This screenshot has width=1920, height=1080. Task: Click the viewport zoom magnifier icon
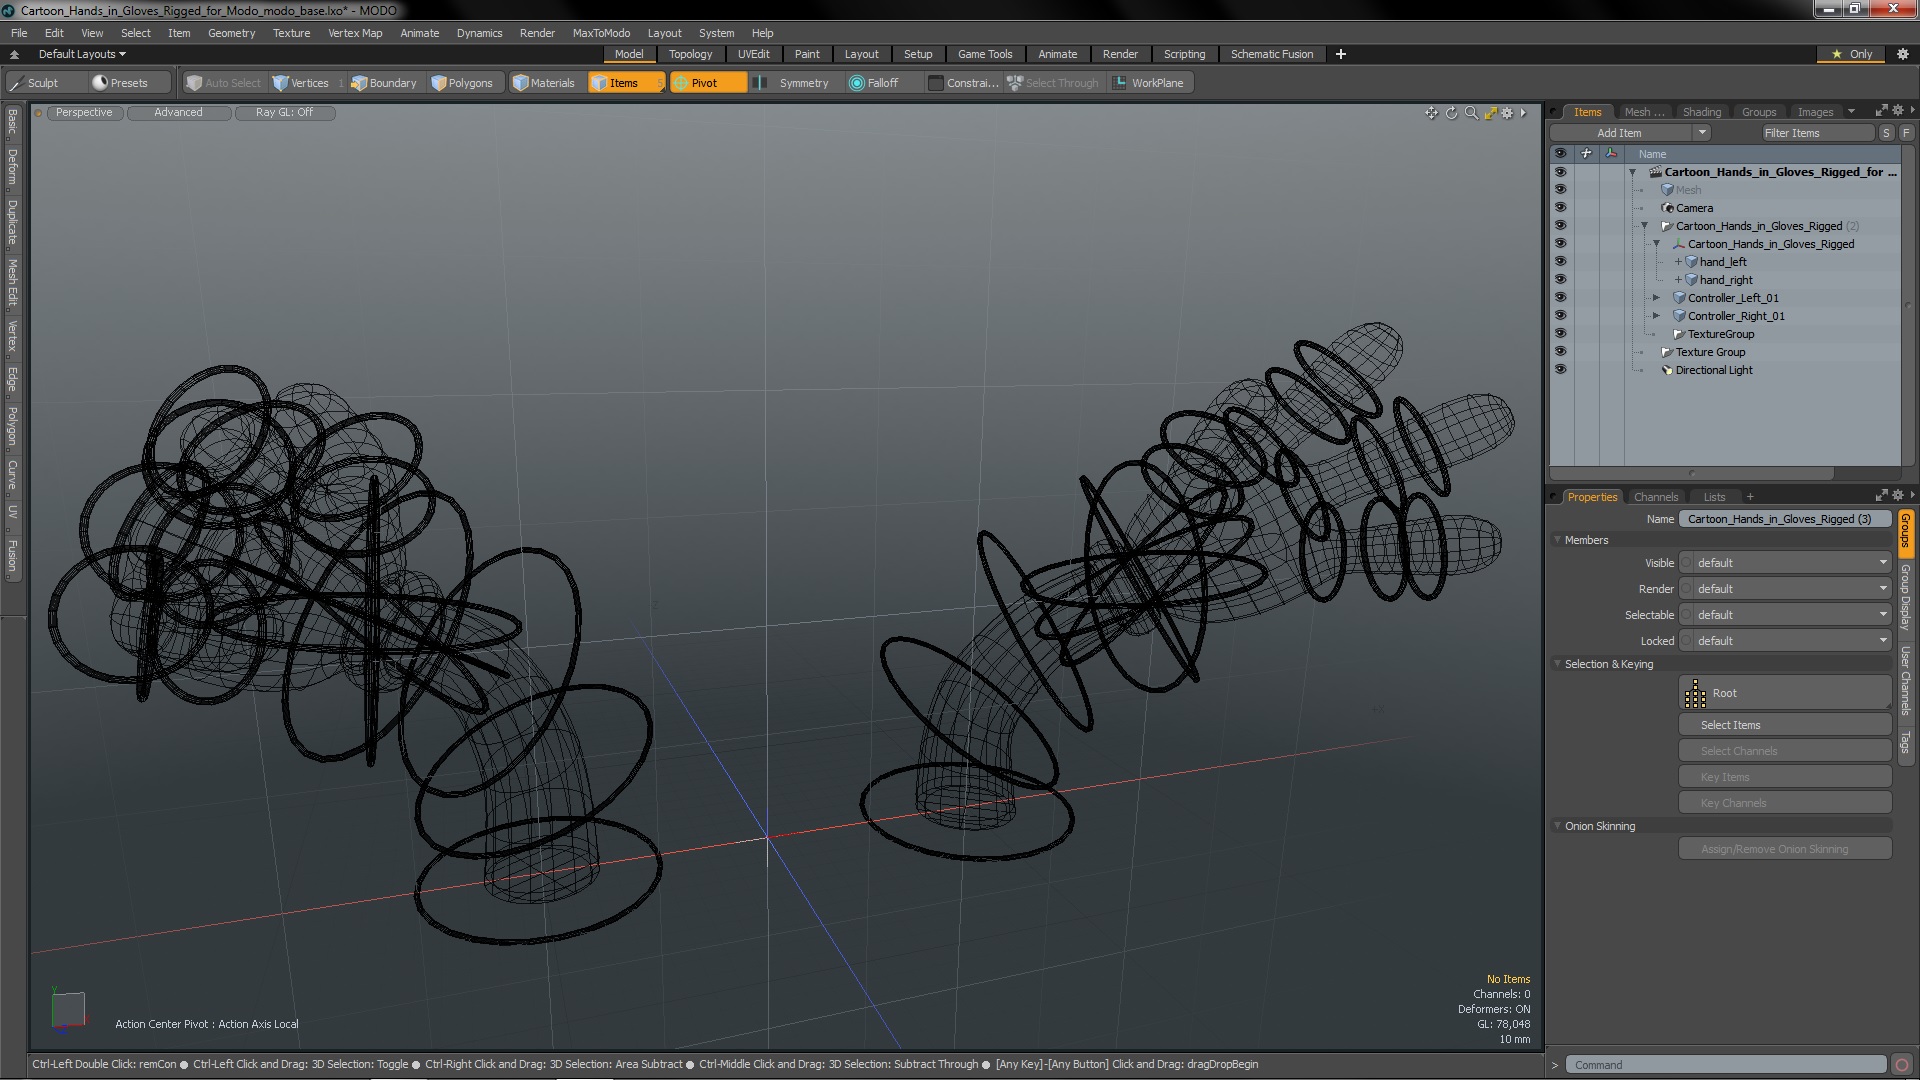click(x=1471, y=113)
